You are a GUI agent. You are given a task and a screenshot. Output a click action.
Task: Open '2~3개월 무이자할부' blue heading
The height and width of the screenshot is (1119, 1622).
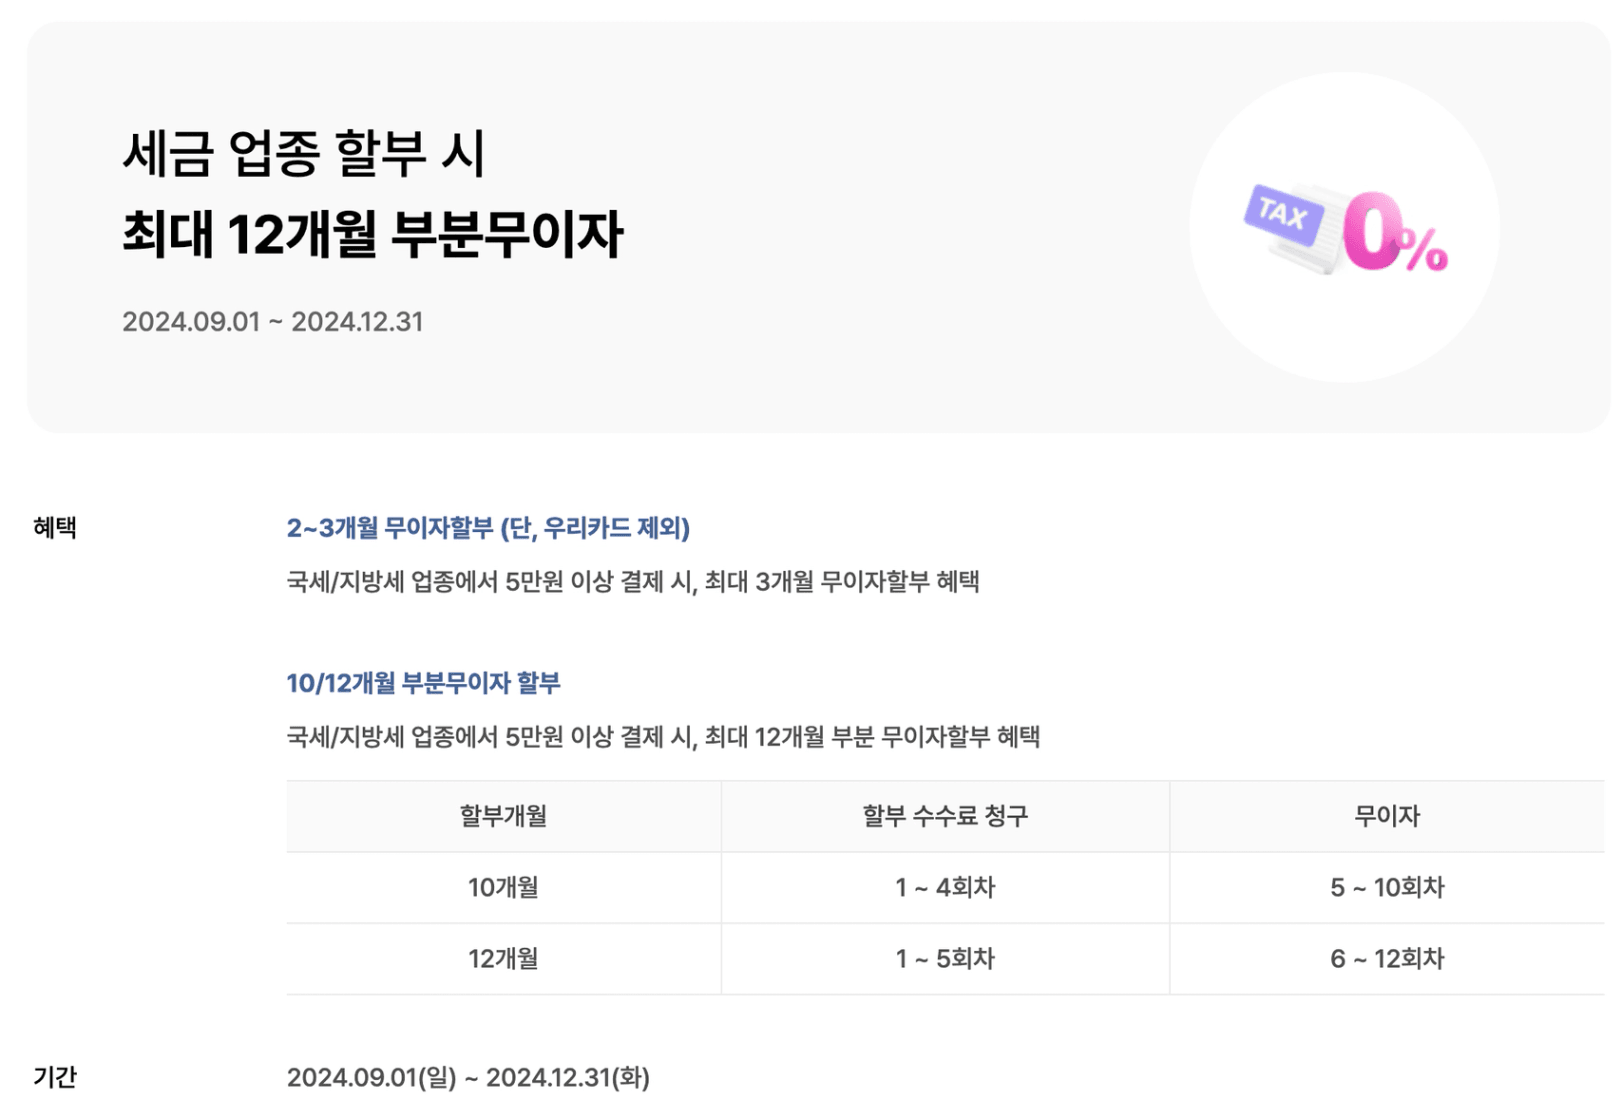(488, 528)
